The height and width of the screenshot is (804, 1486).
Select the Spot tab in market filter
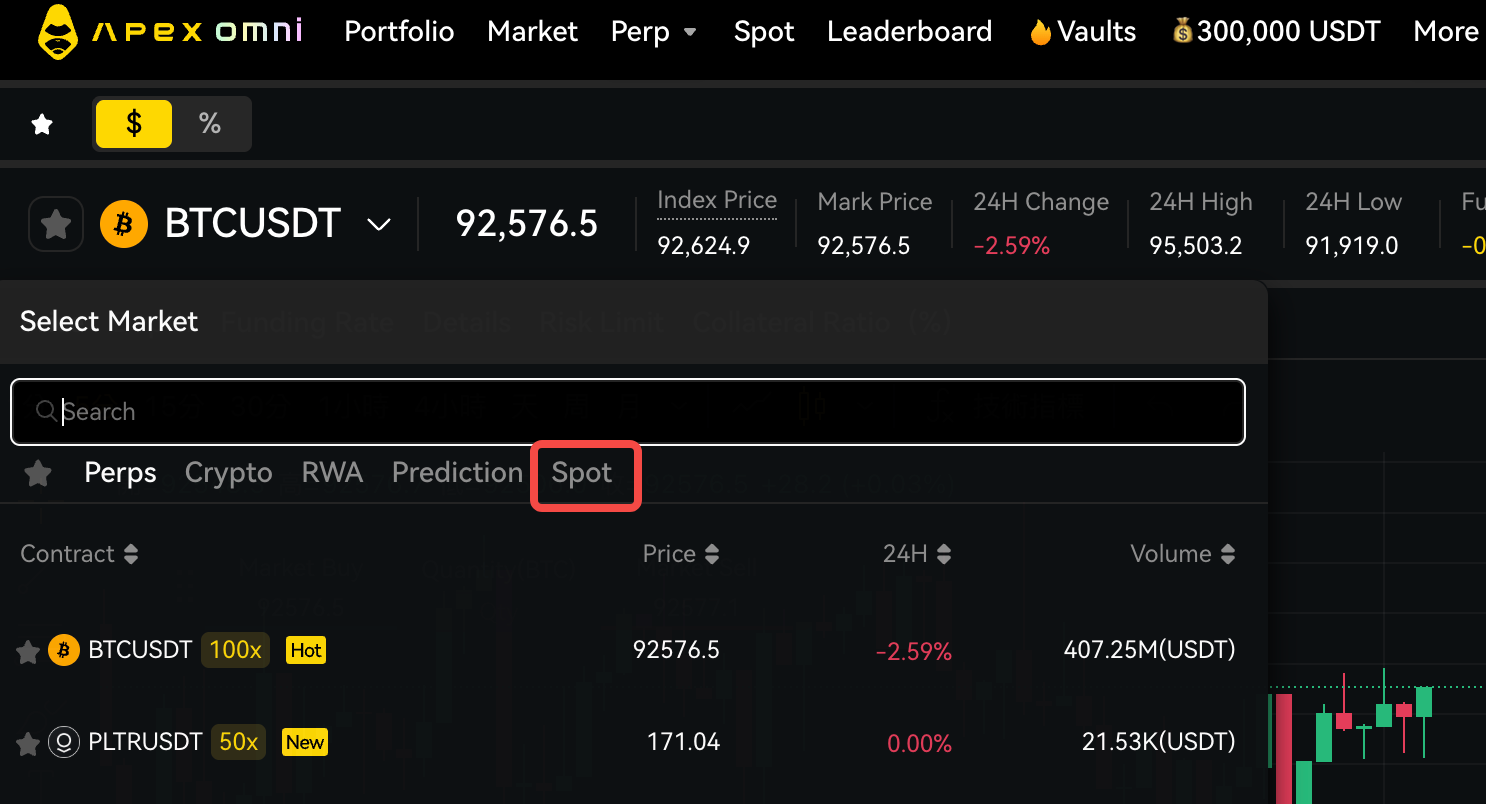[x=582, y=473]
